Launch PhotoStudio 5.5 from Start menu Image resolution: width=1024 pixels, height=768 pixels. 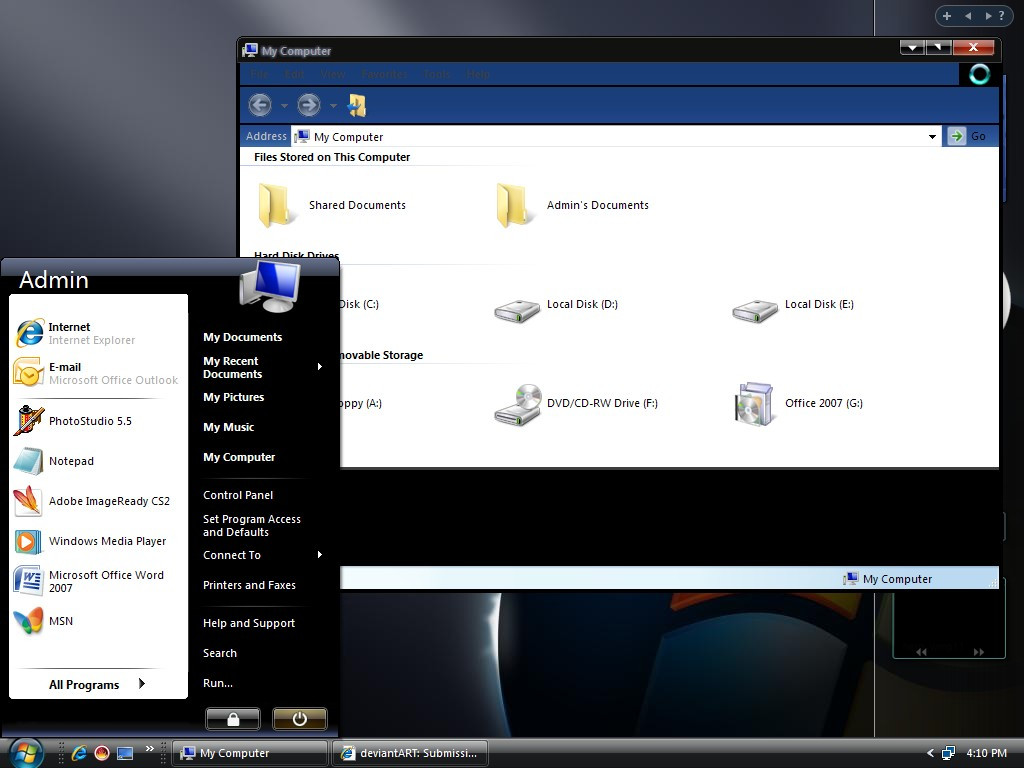pyautogui.click(x=90, y=421)
